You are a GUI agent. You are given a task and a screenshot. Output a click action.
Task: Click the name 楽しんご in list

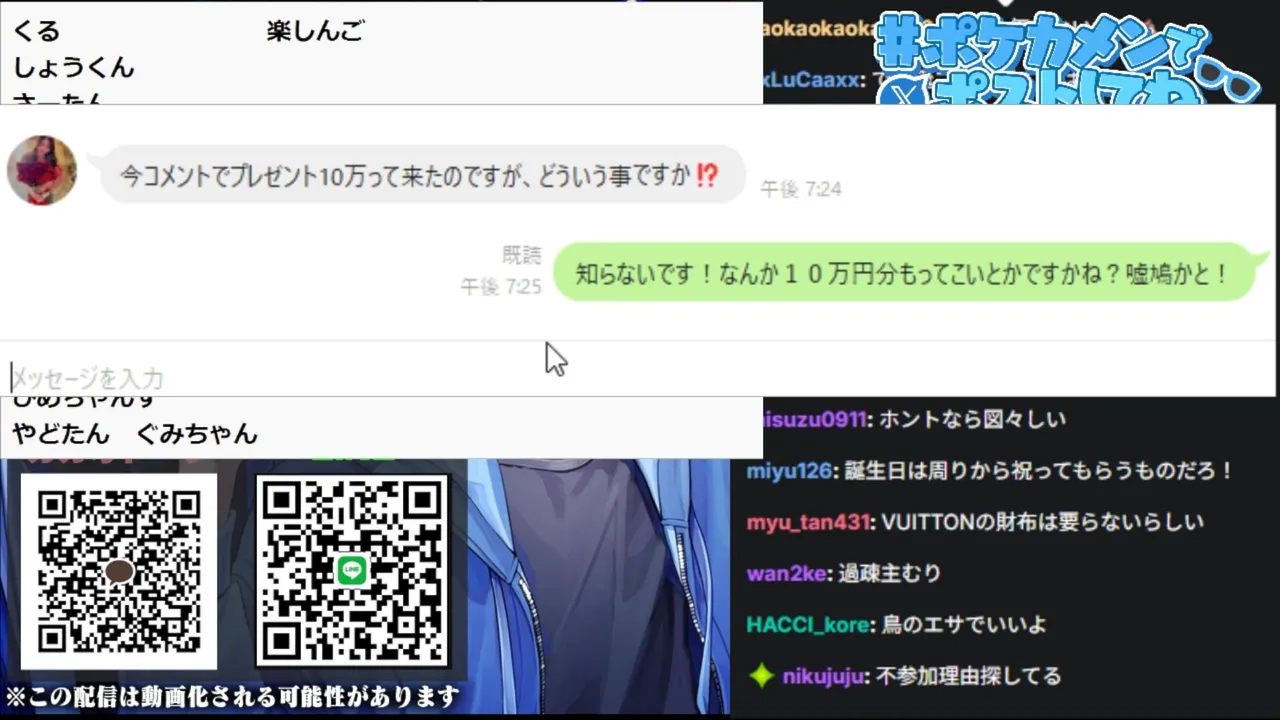click(316, 32)
